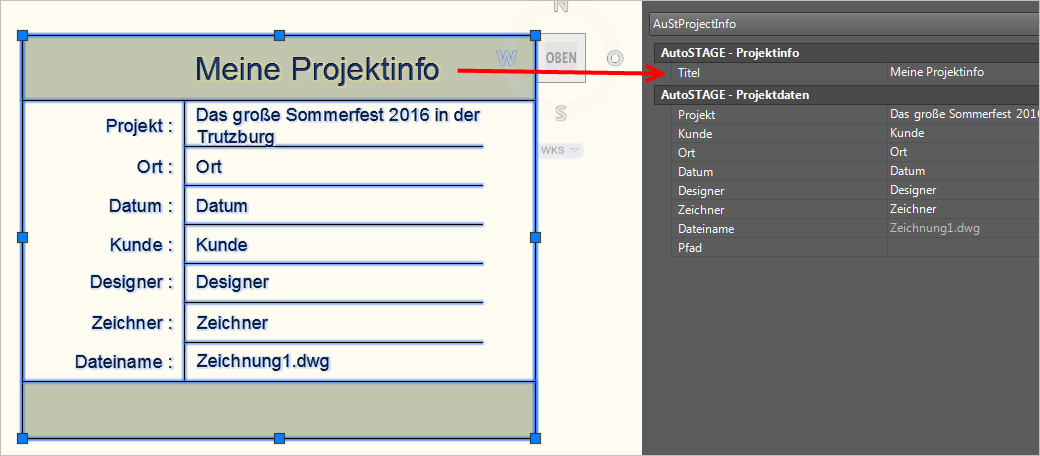Click the ViewCube compass letter W
The image size is (1040, 456).
click(507, 58)
